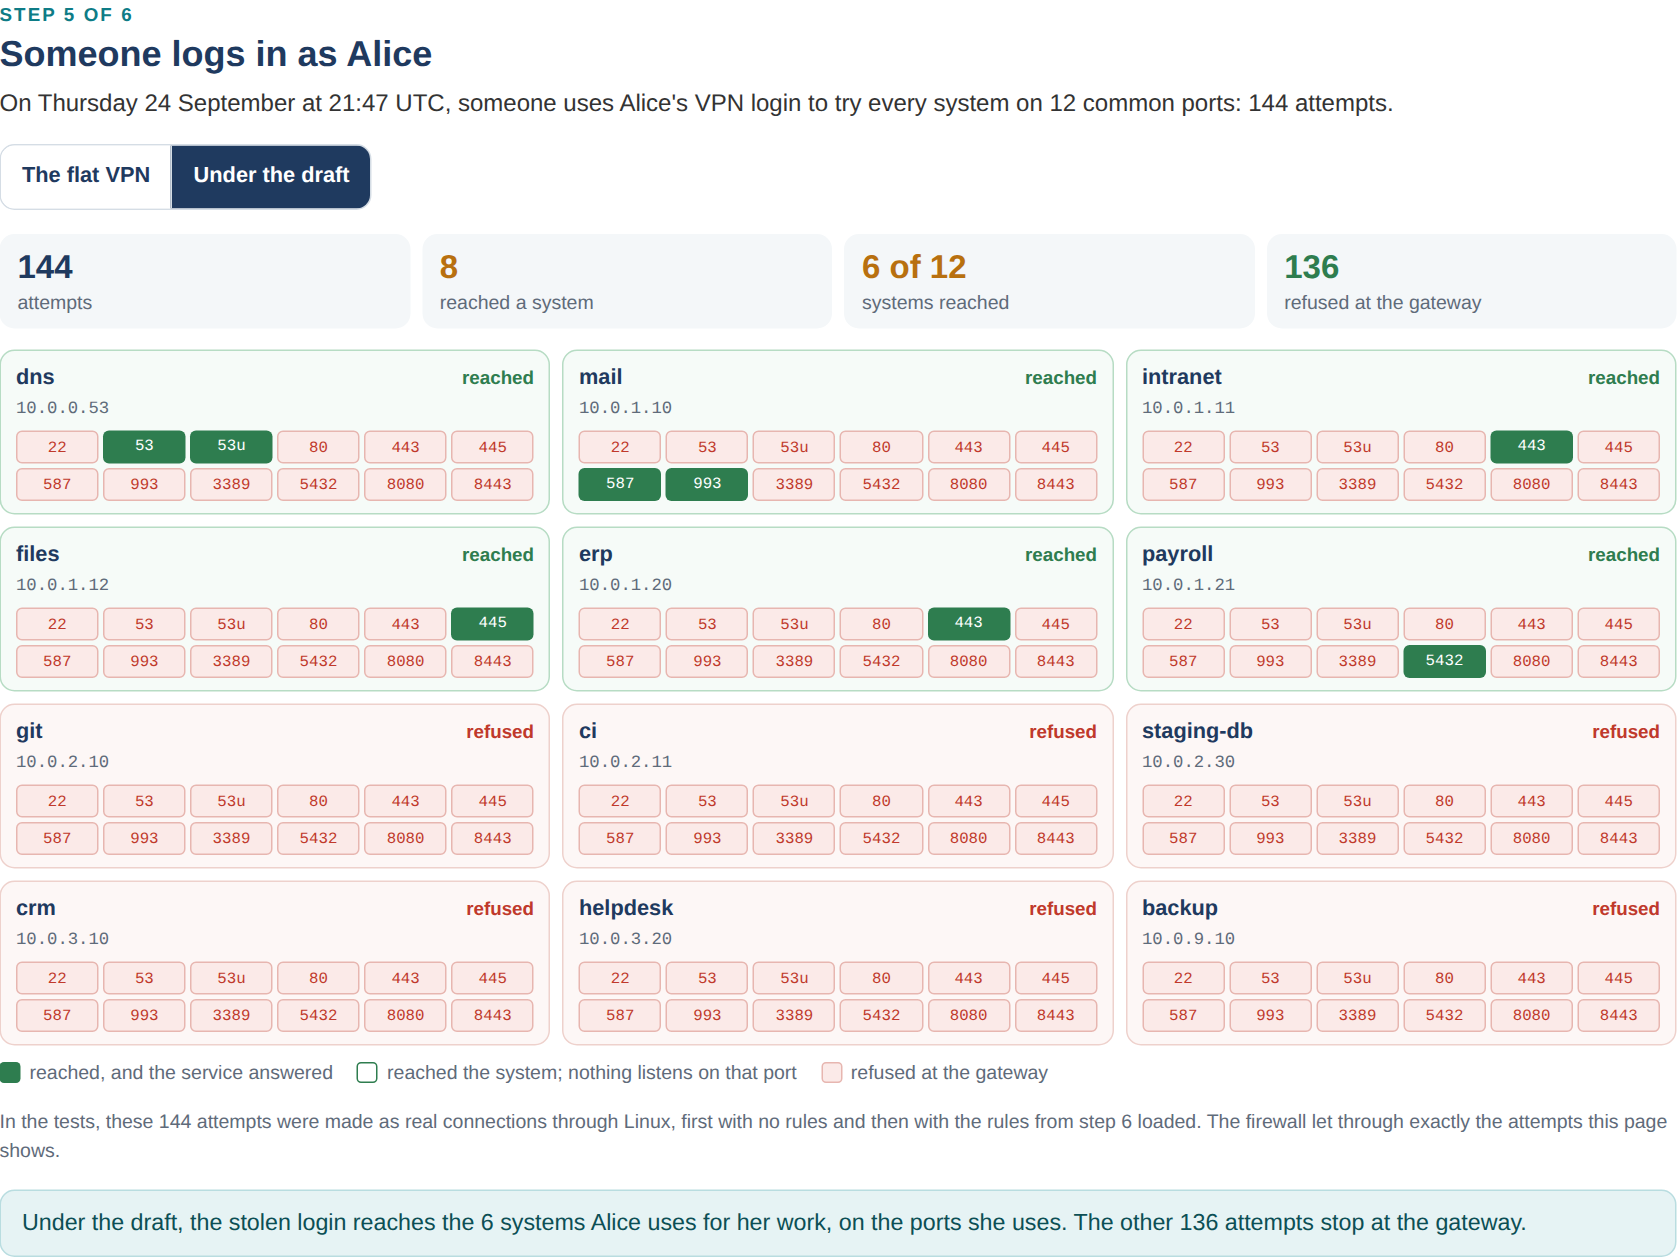The image size is (1677, 1257).
Task: Click the pink legend swatch for refused
Action: pyautogui.click(x=831, y=1072)
